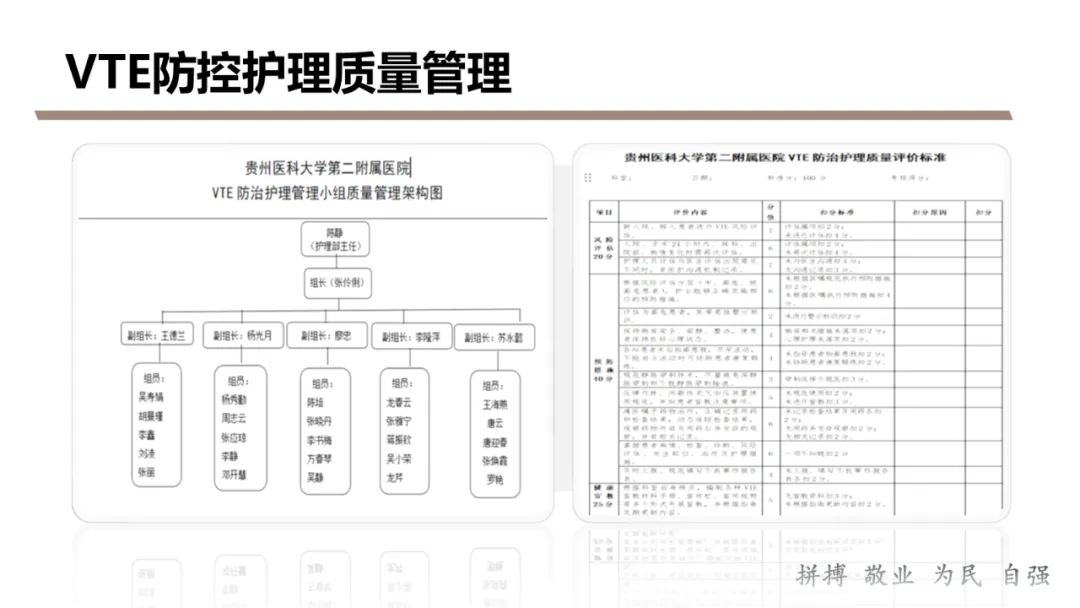The width and height of the screenshot is (1080, 608).
Task: Click member name 张丽
Action: pyautogui.click(x=146, y=472)
